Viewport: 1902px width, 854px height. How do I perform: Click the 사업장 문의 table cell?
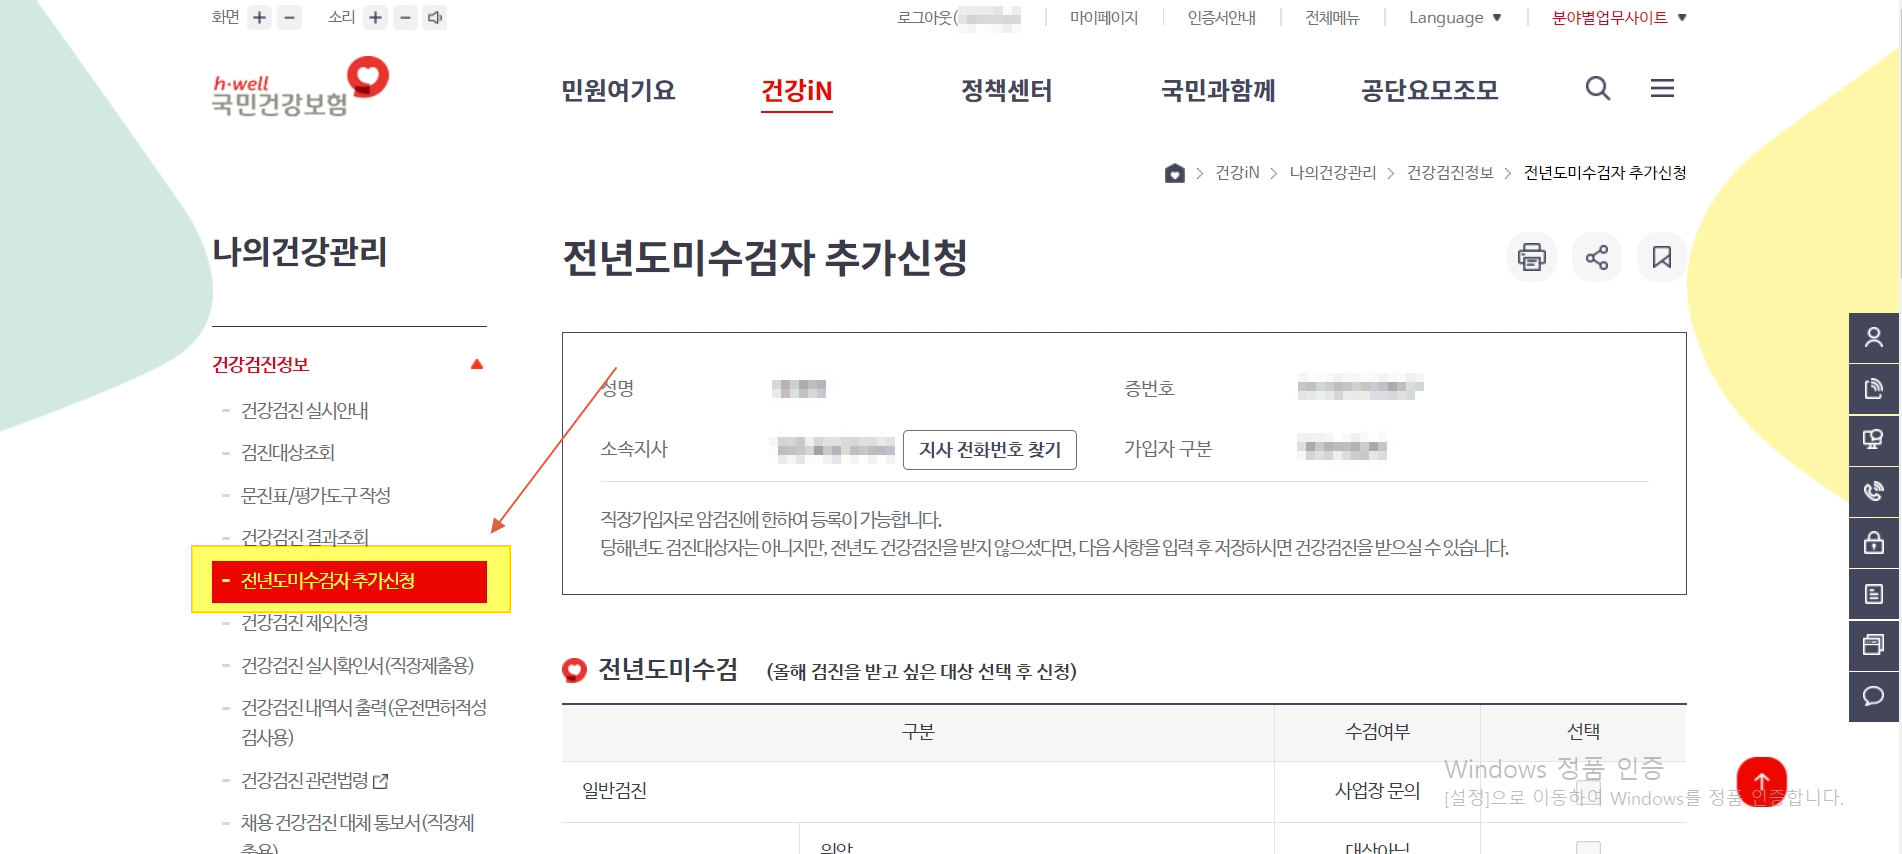pos(1377,790)
